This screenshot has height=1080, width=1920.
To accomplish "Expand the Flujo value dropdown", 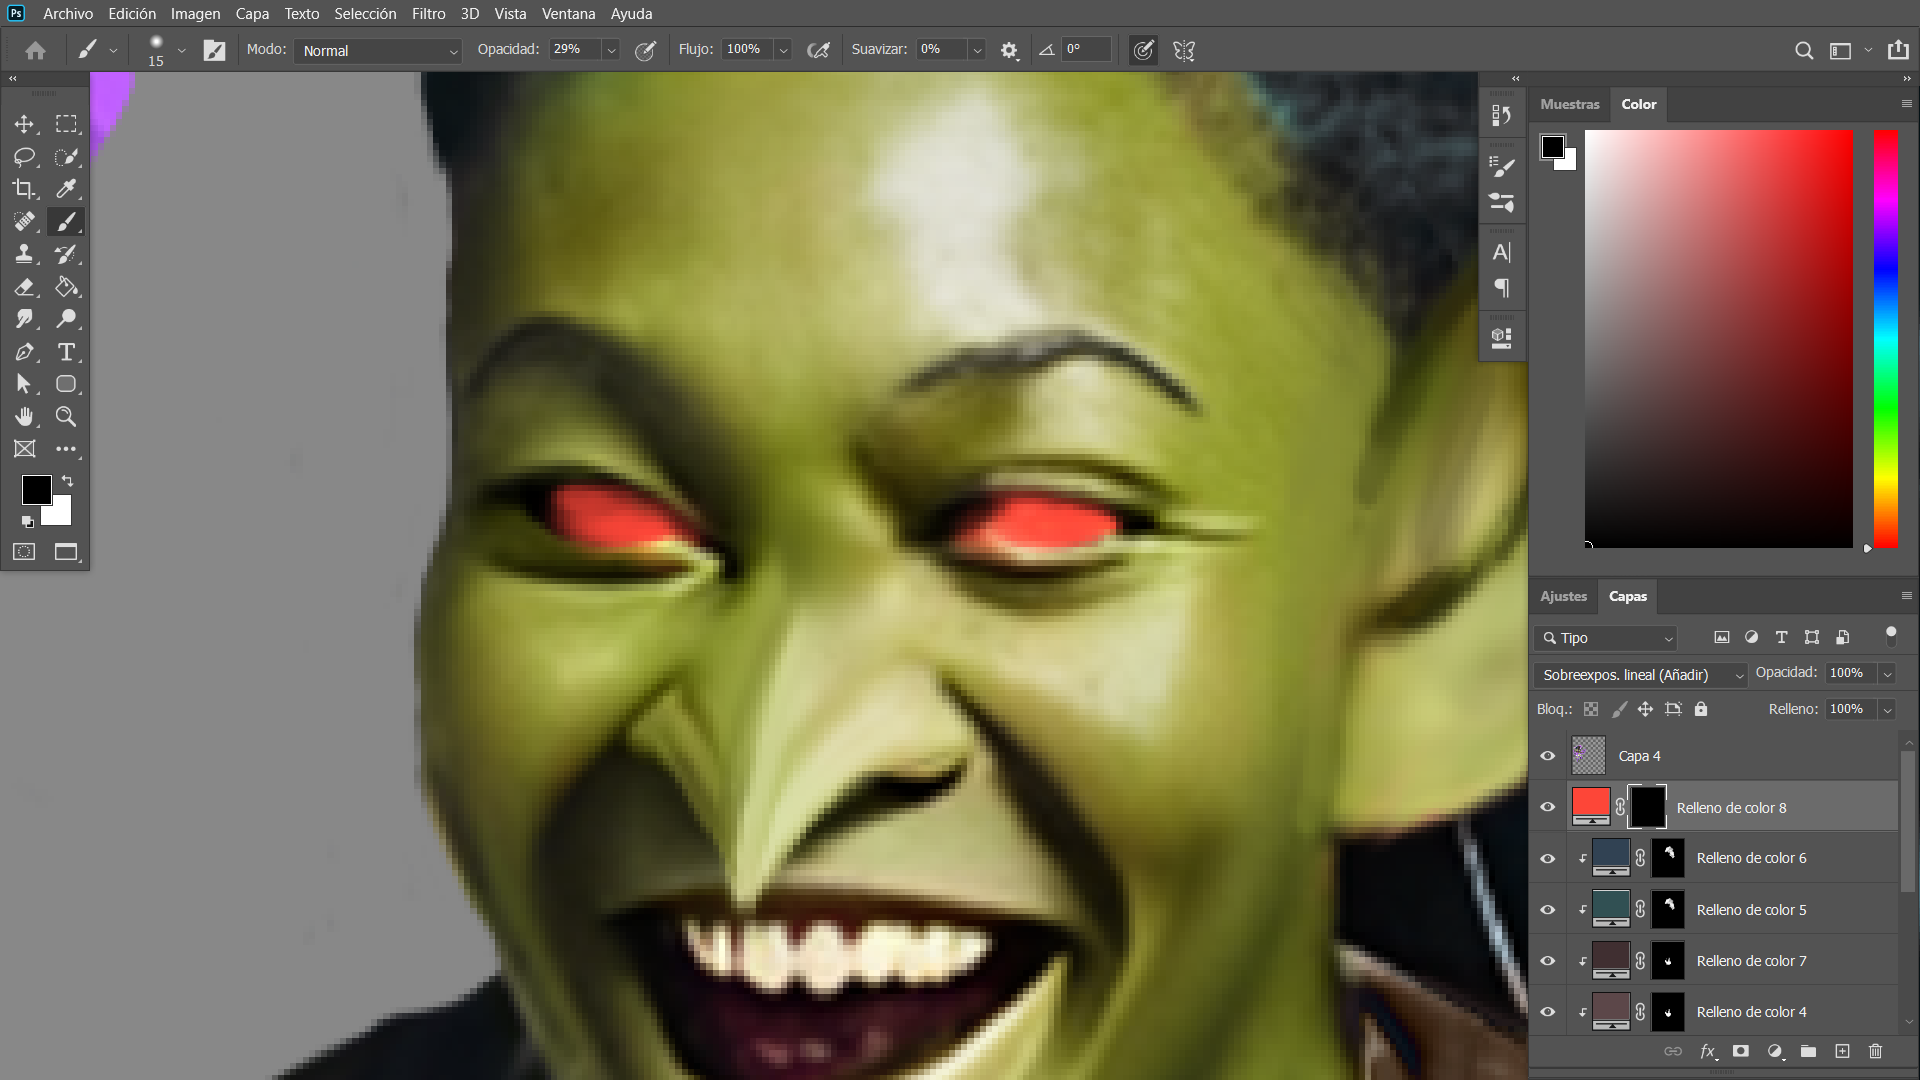I will tap(783, 50).
